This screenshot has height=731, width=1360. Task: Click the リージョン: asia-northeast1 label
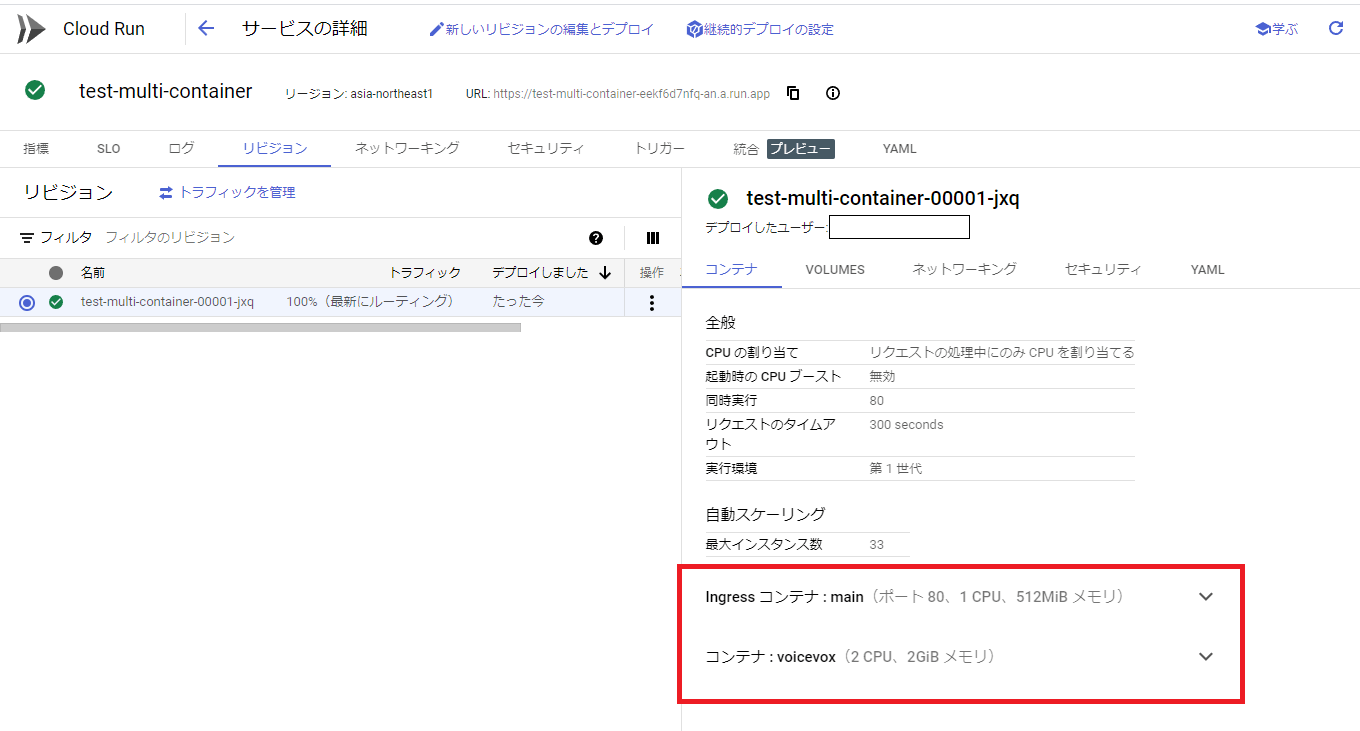coord(359,94)
